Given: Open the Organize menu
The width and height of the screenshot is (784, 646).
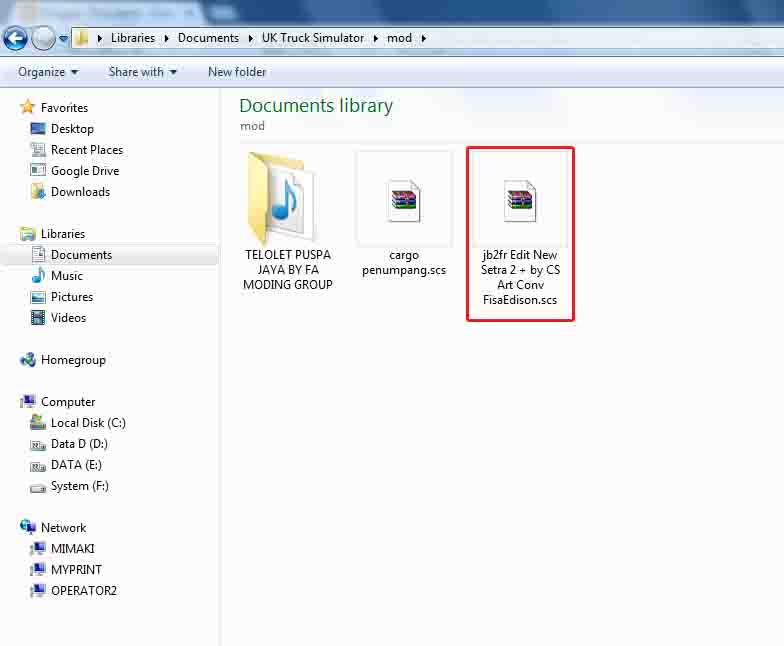Looking at the screenshot, I should 48,72.
